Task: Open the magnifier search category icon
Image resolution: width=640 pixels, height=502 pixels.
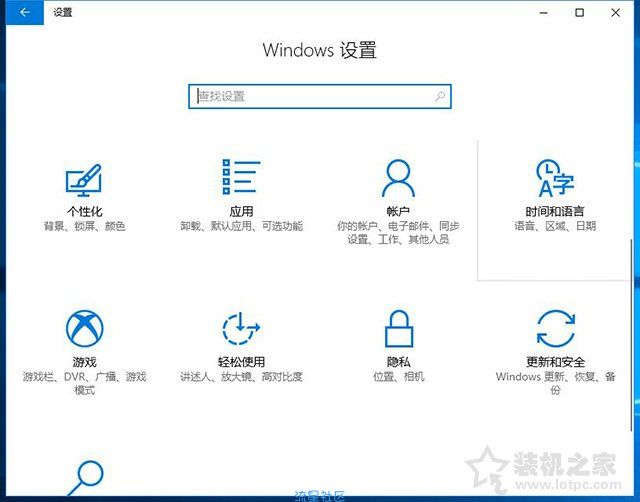Action: (86, 478)
